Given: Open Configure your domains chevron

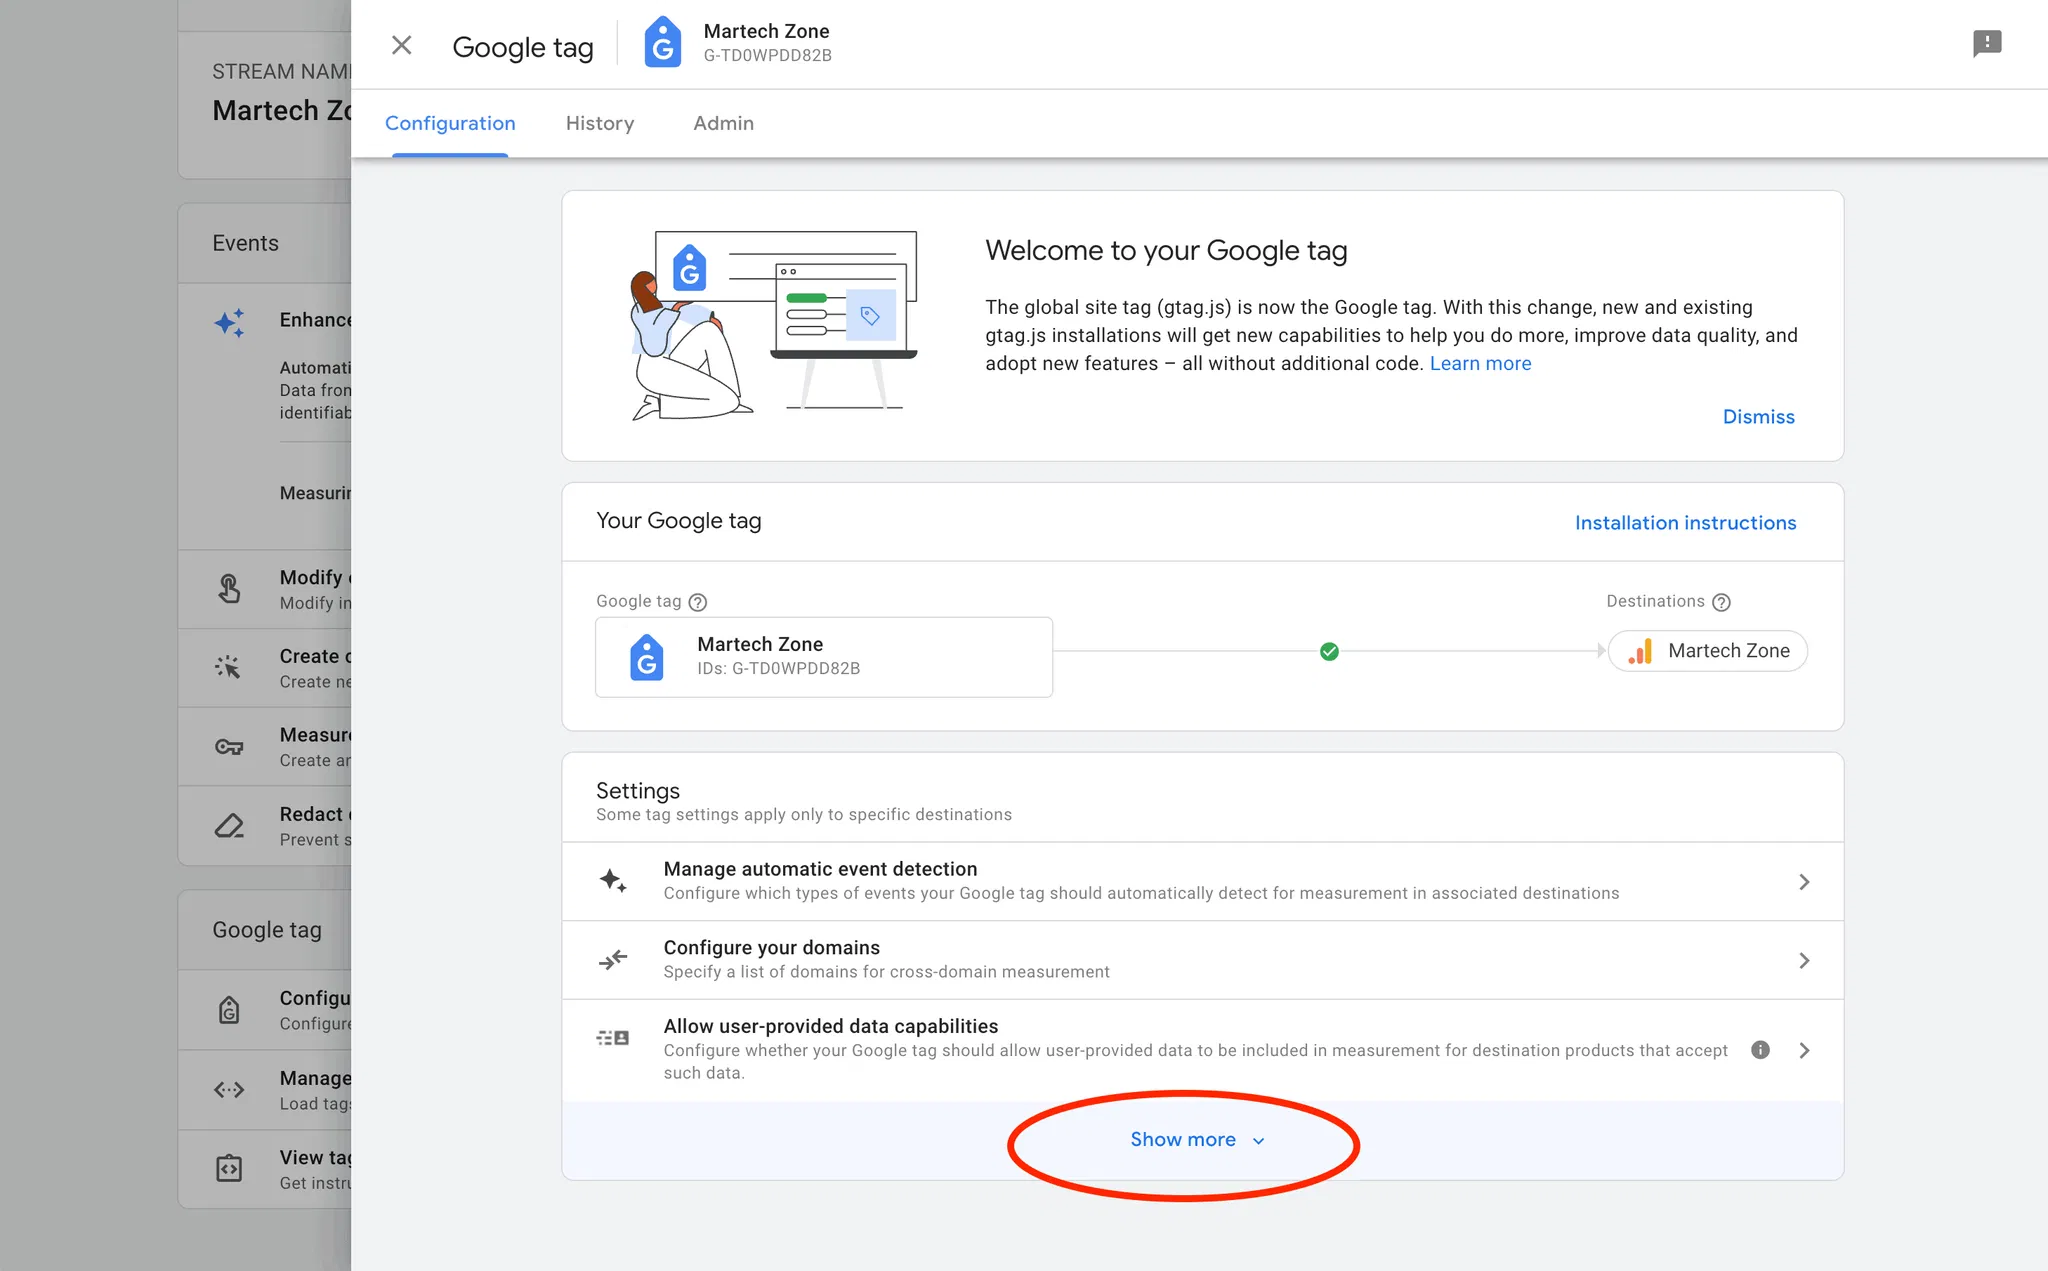Looking at the screenshot, I should coord(1804,960).
